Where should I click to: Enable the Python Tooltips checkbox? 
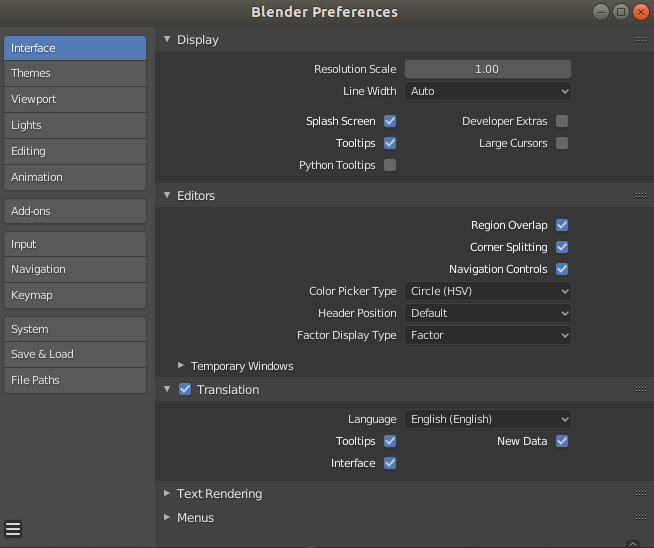(x=390, y=165)
